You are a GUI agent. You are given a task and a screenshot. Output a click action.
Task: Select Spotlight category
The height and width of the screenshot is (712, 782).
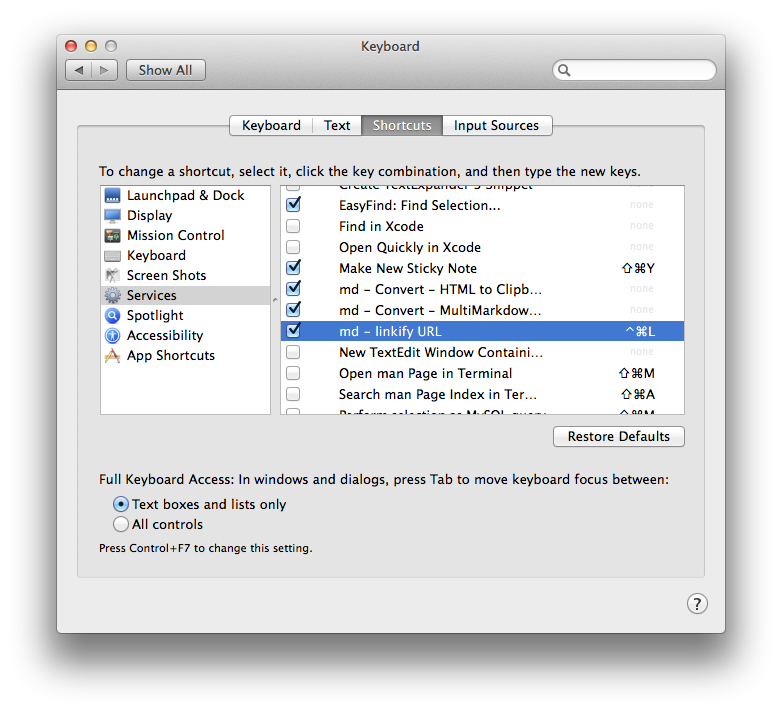(x=186, y=315)
